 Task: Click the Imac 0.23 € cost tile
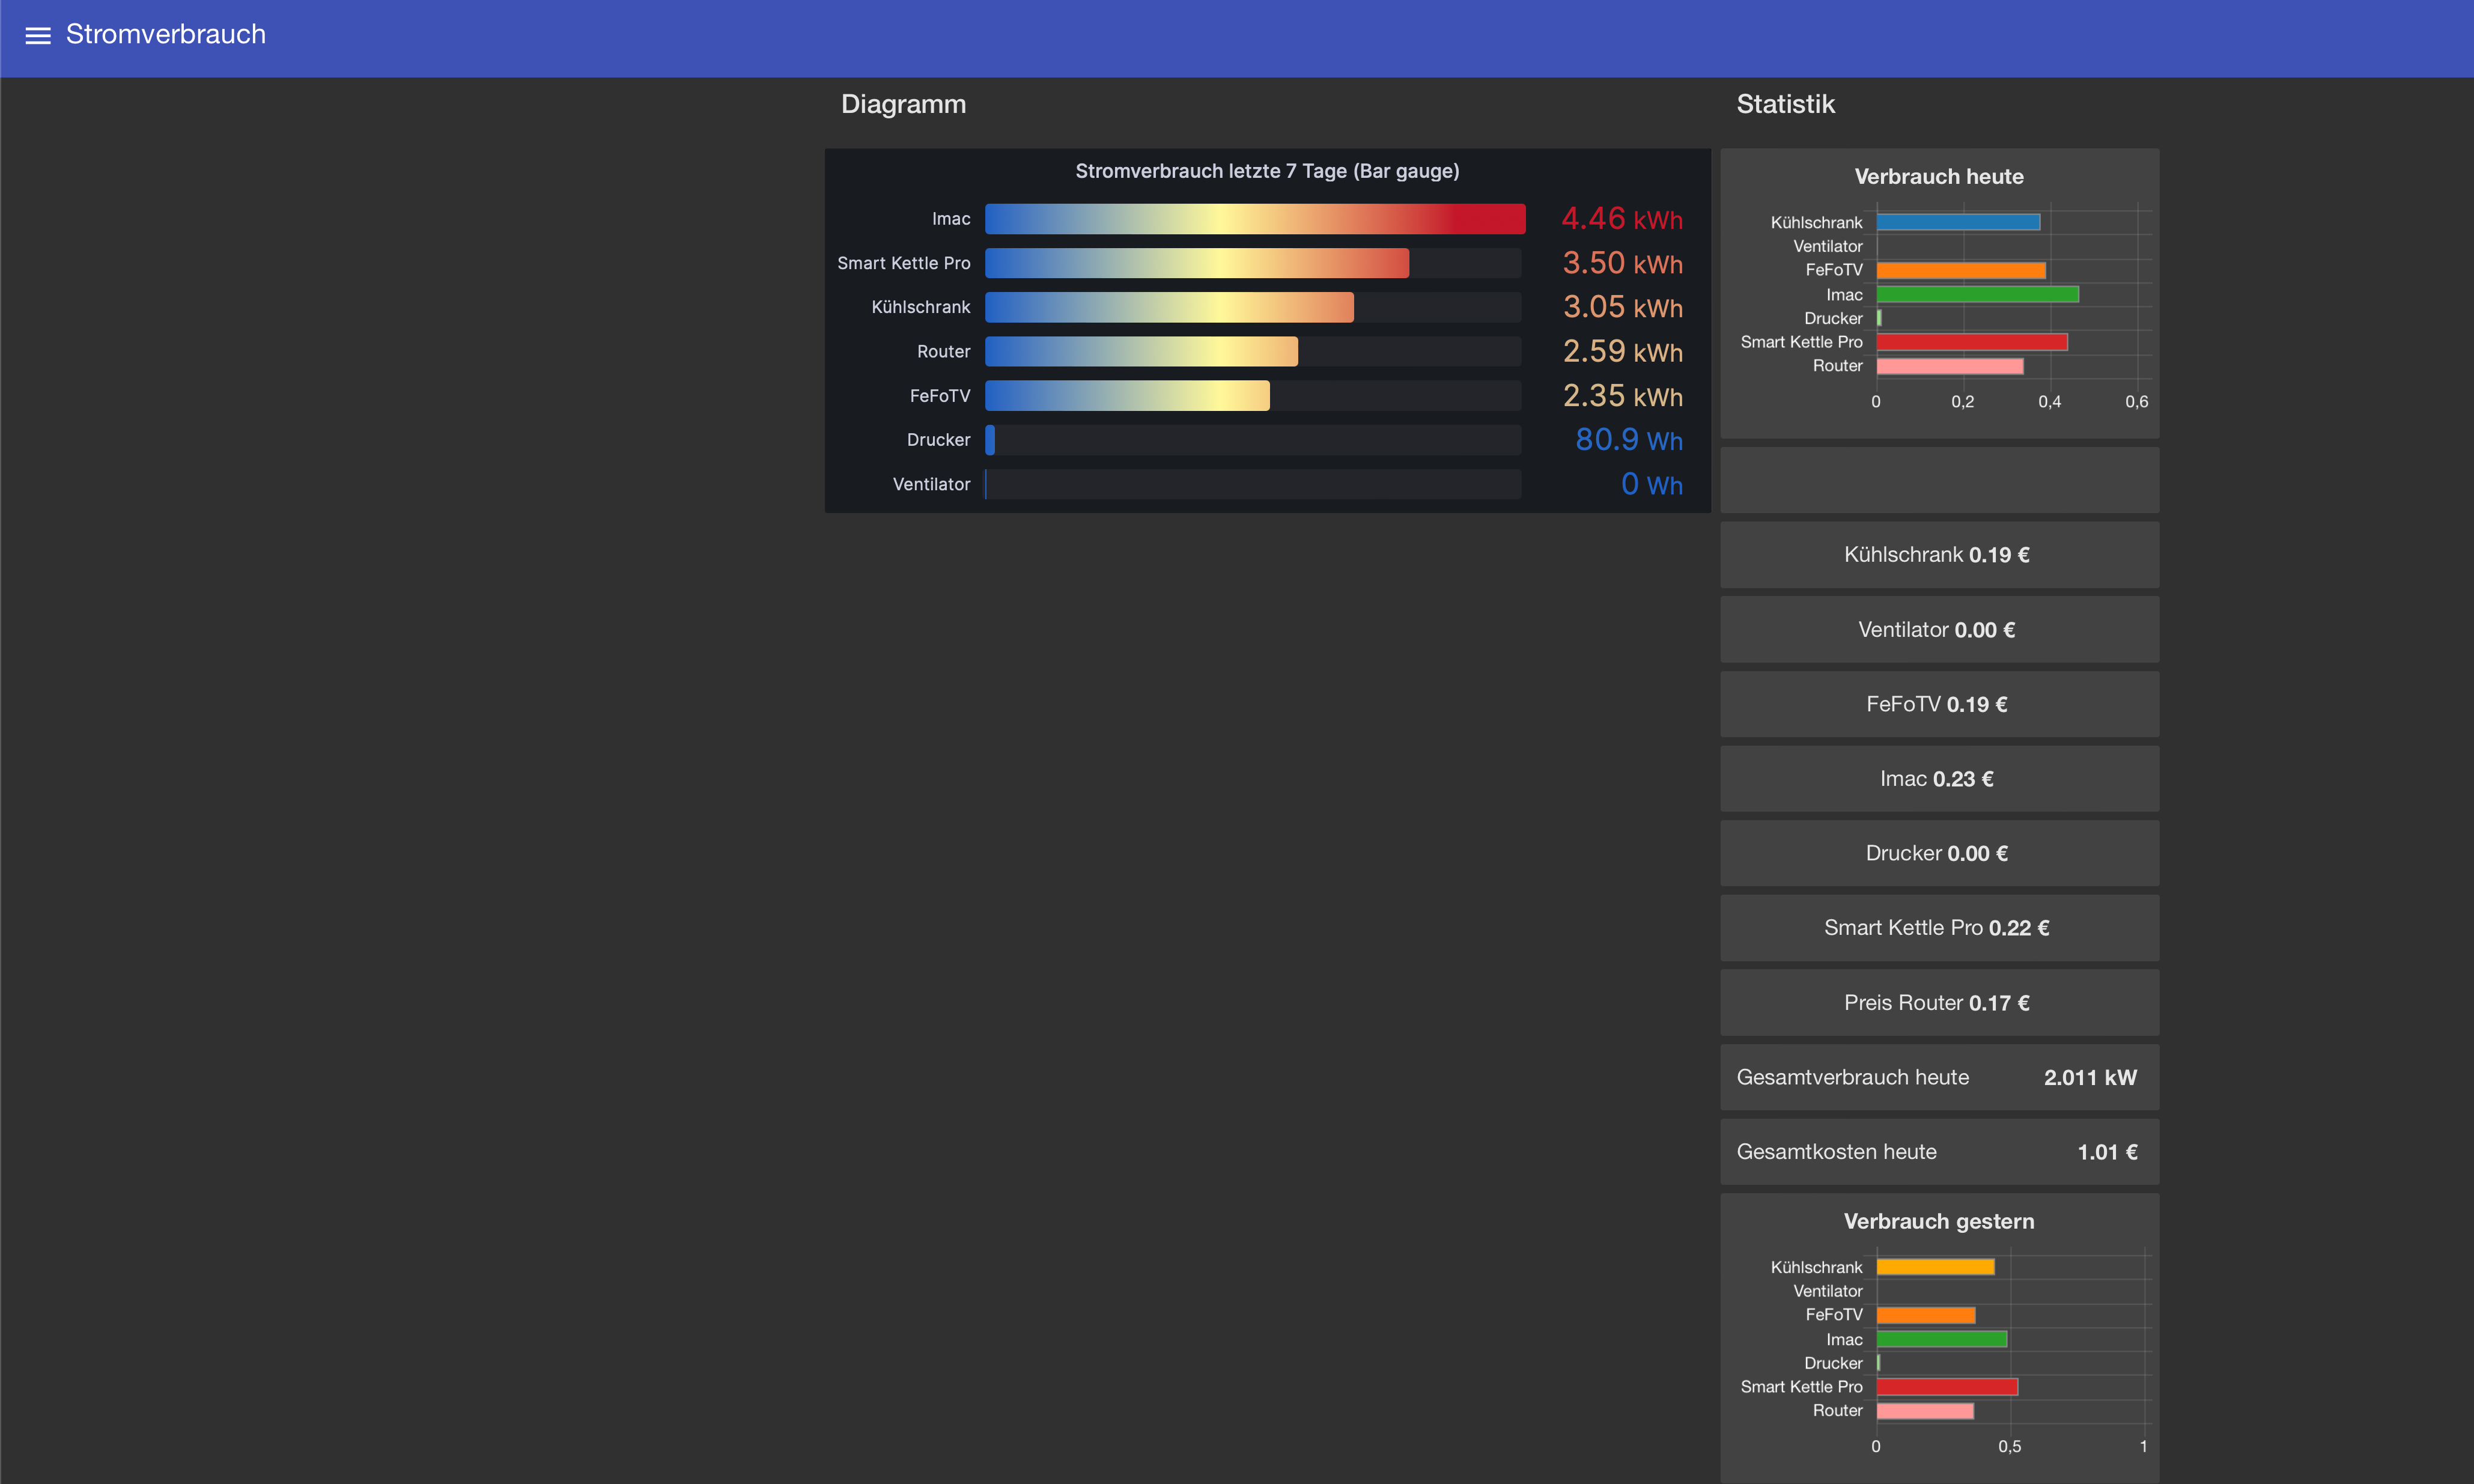1938,779
